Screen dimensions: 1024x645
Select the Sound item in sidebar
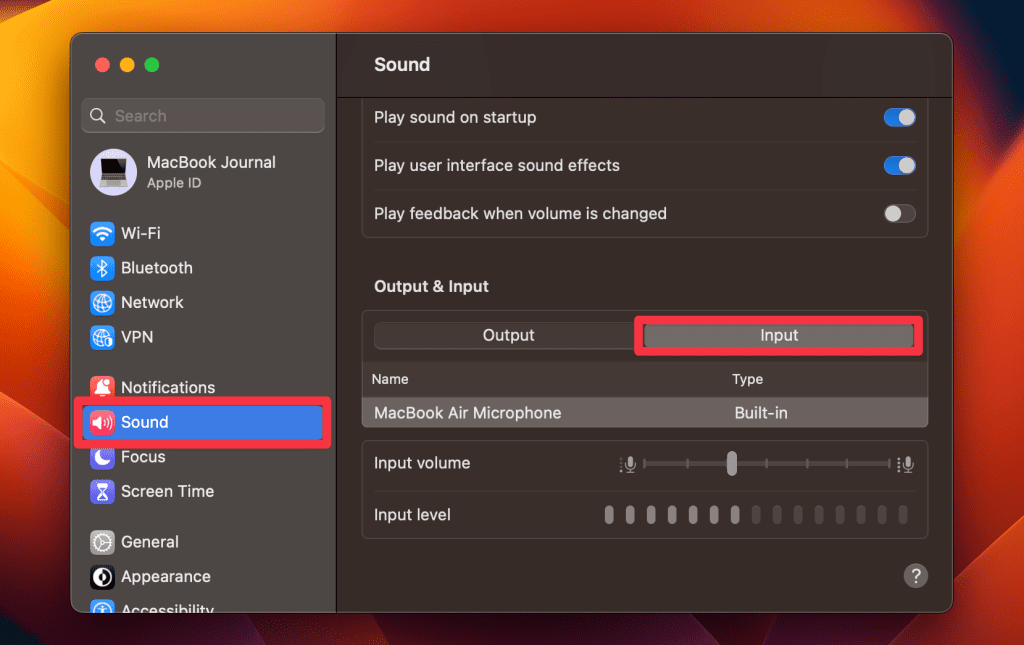point(203,422)
